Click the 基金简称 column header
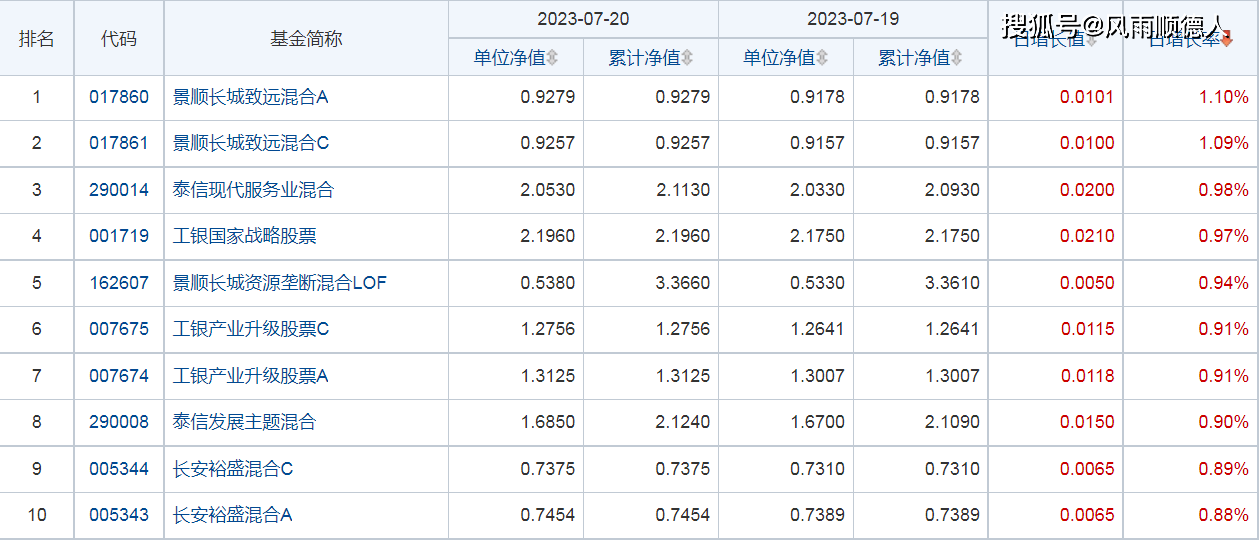 tap(306, 39)
